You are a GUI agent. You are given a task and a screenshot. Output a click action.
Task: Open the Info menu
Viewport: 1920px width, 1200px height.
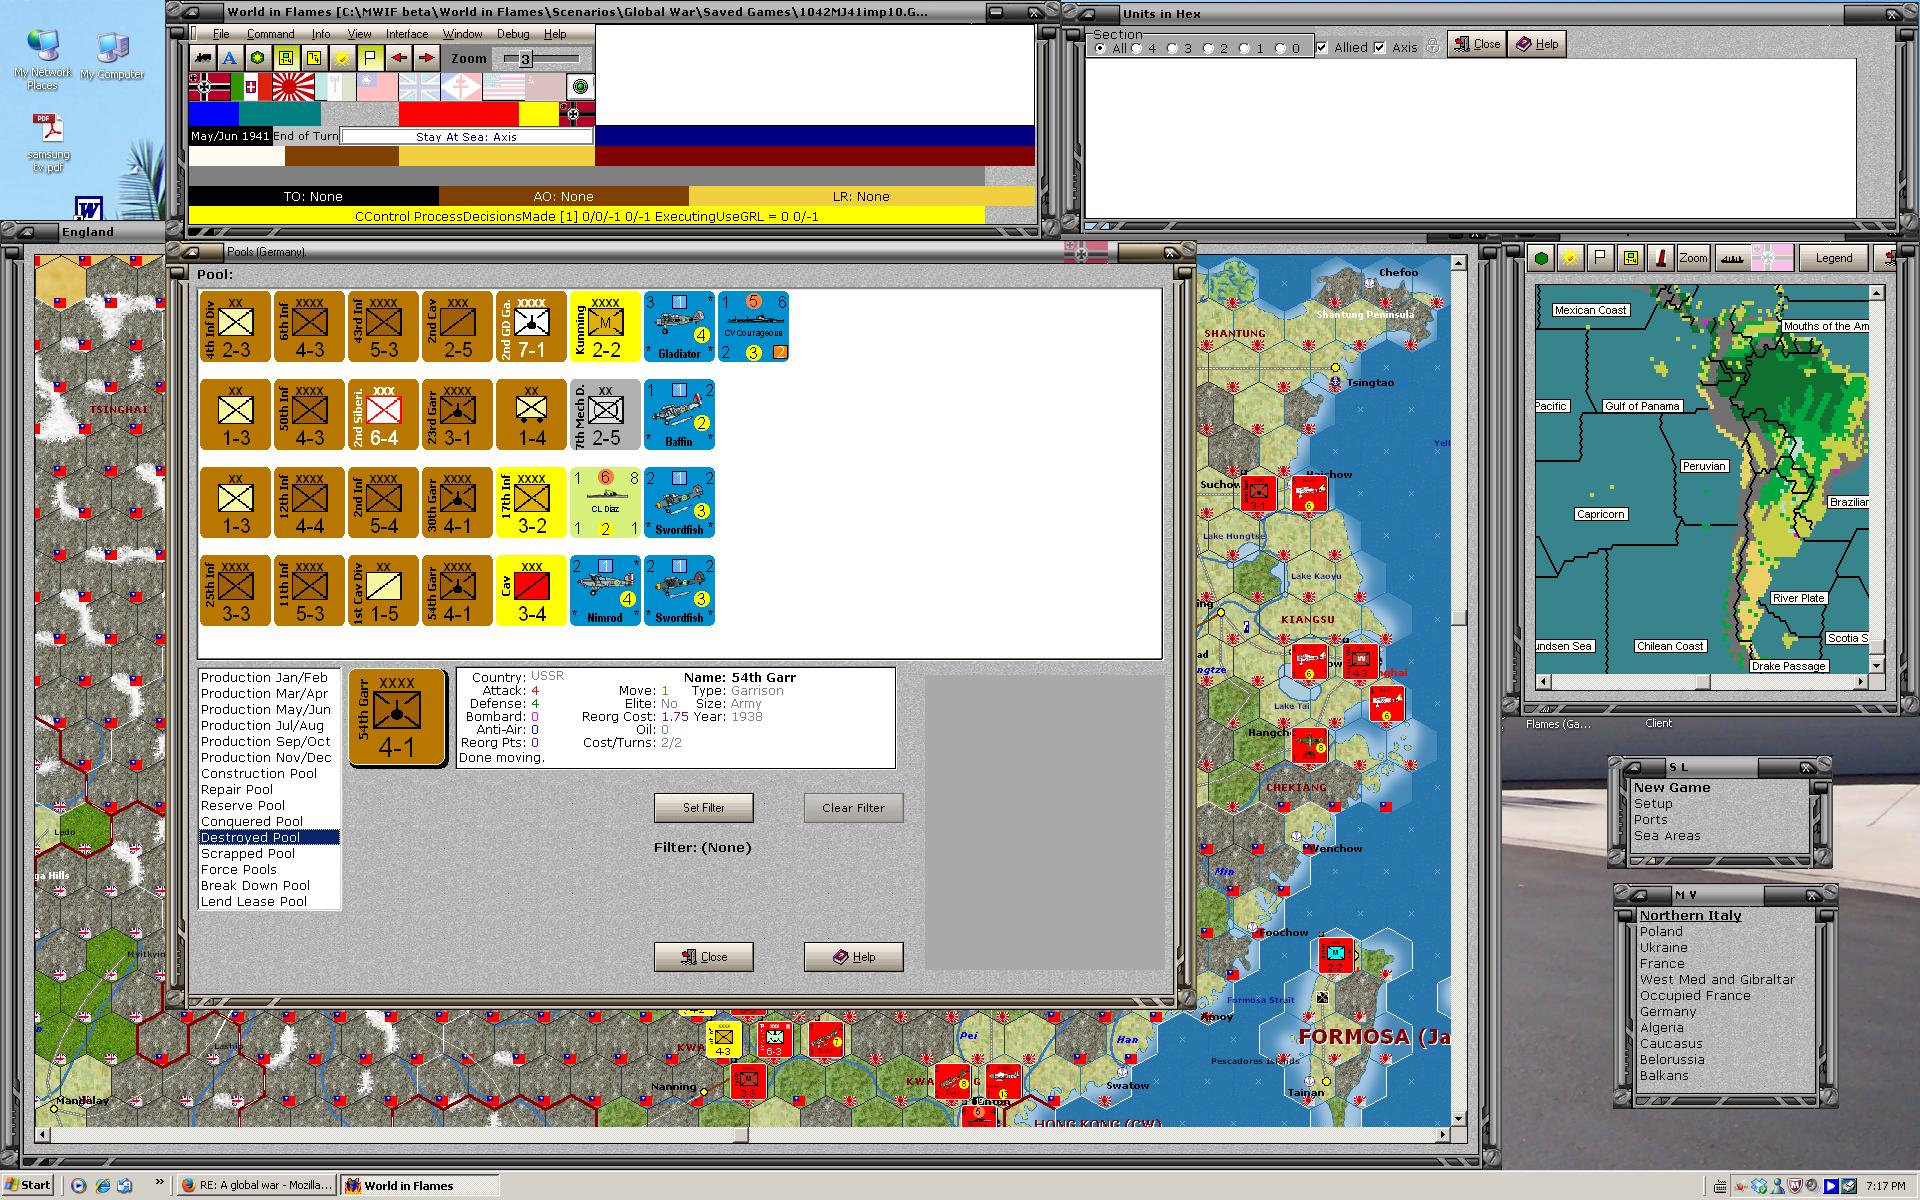pyautogui.click(x=320, y=34)
